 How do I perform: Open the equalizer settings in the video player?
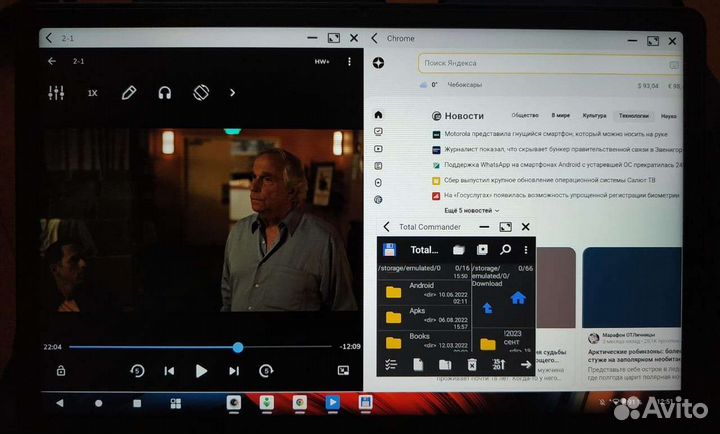(56, 93)
